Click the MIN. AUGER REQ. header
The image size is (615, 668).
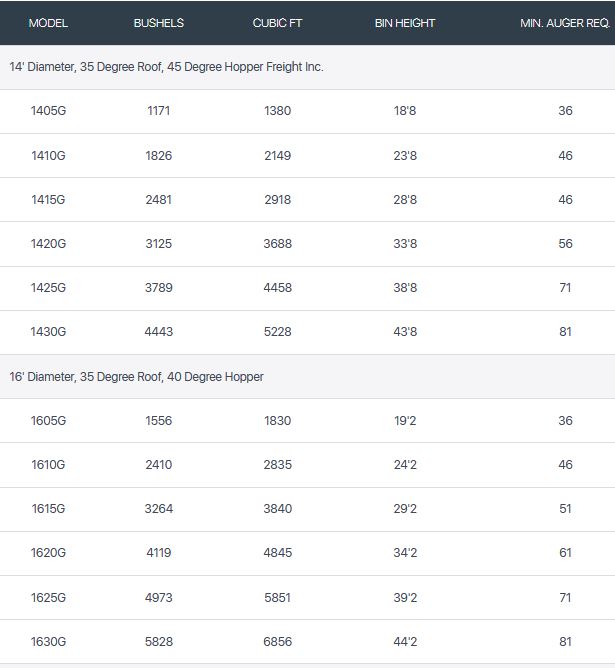pyautogui.click(x=564, y=23)
